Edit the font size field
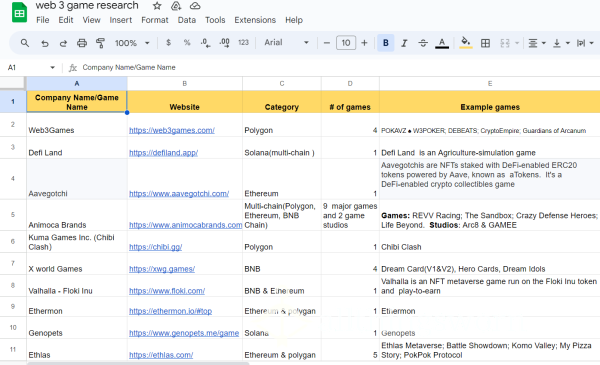Viewport: 600px width, 365px height. coord(346,43)
